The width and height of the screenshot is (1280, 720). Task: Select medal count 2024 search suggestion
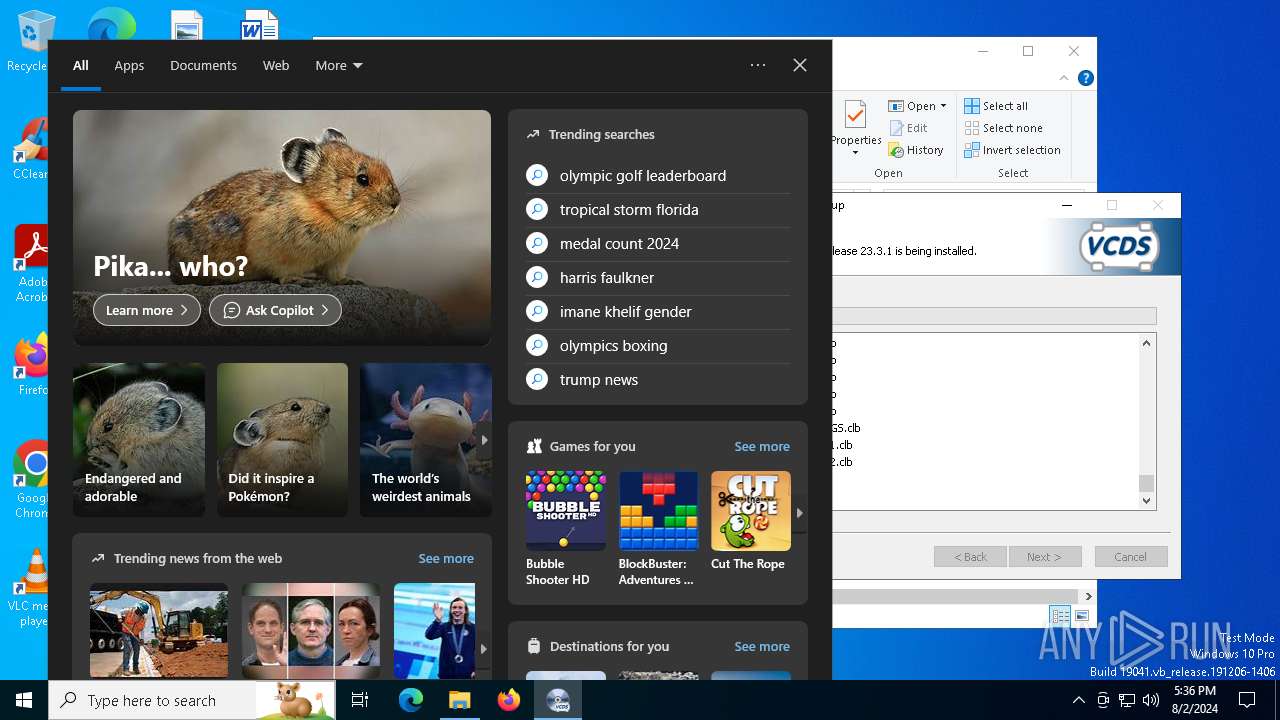tap(657, 243)
